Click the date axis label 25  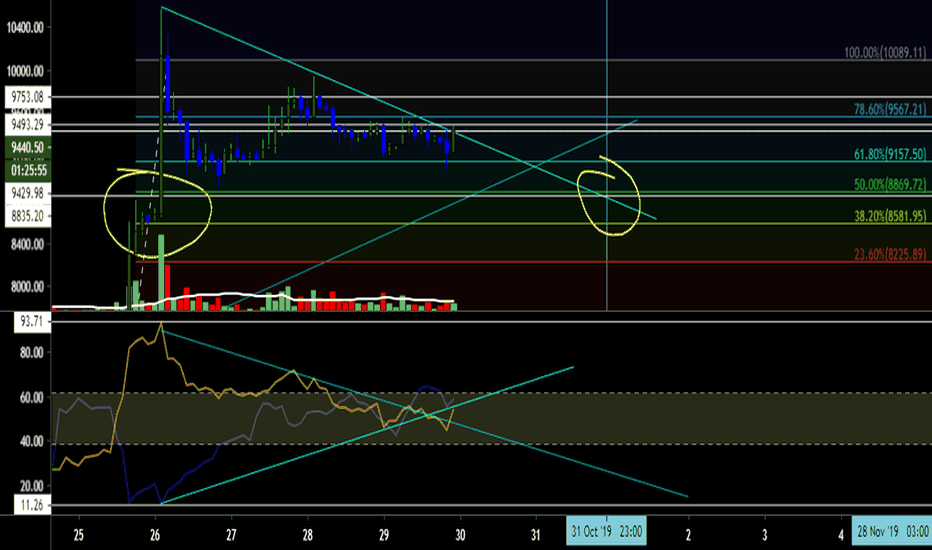tap(78, 535)
